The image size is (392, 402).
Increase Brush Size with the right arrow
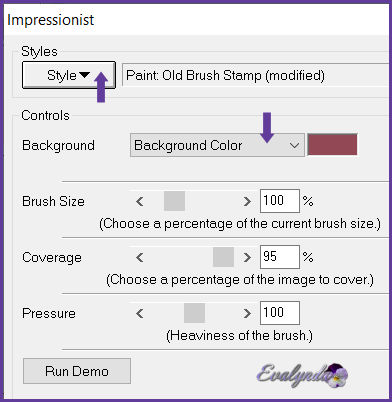pos(247,201)
